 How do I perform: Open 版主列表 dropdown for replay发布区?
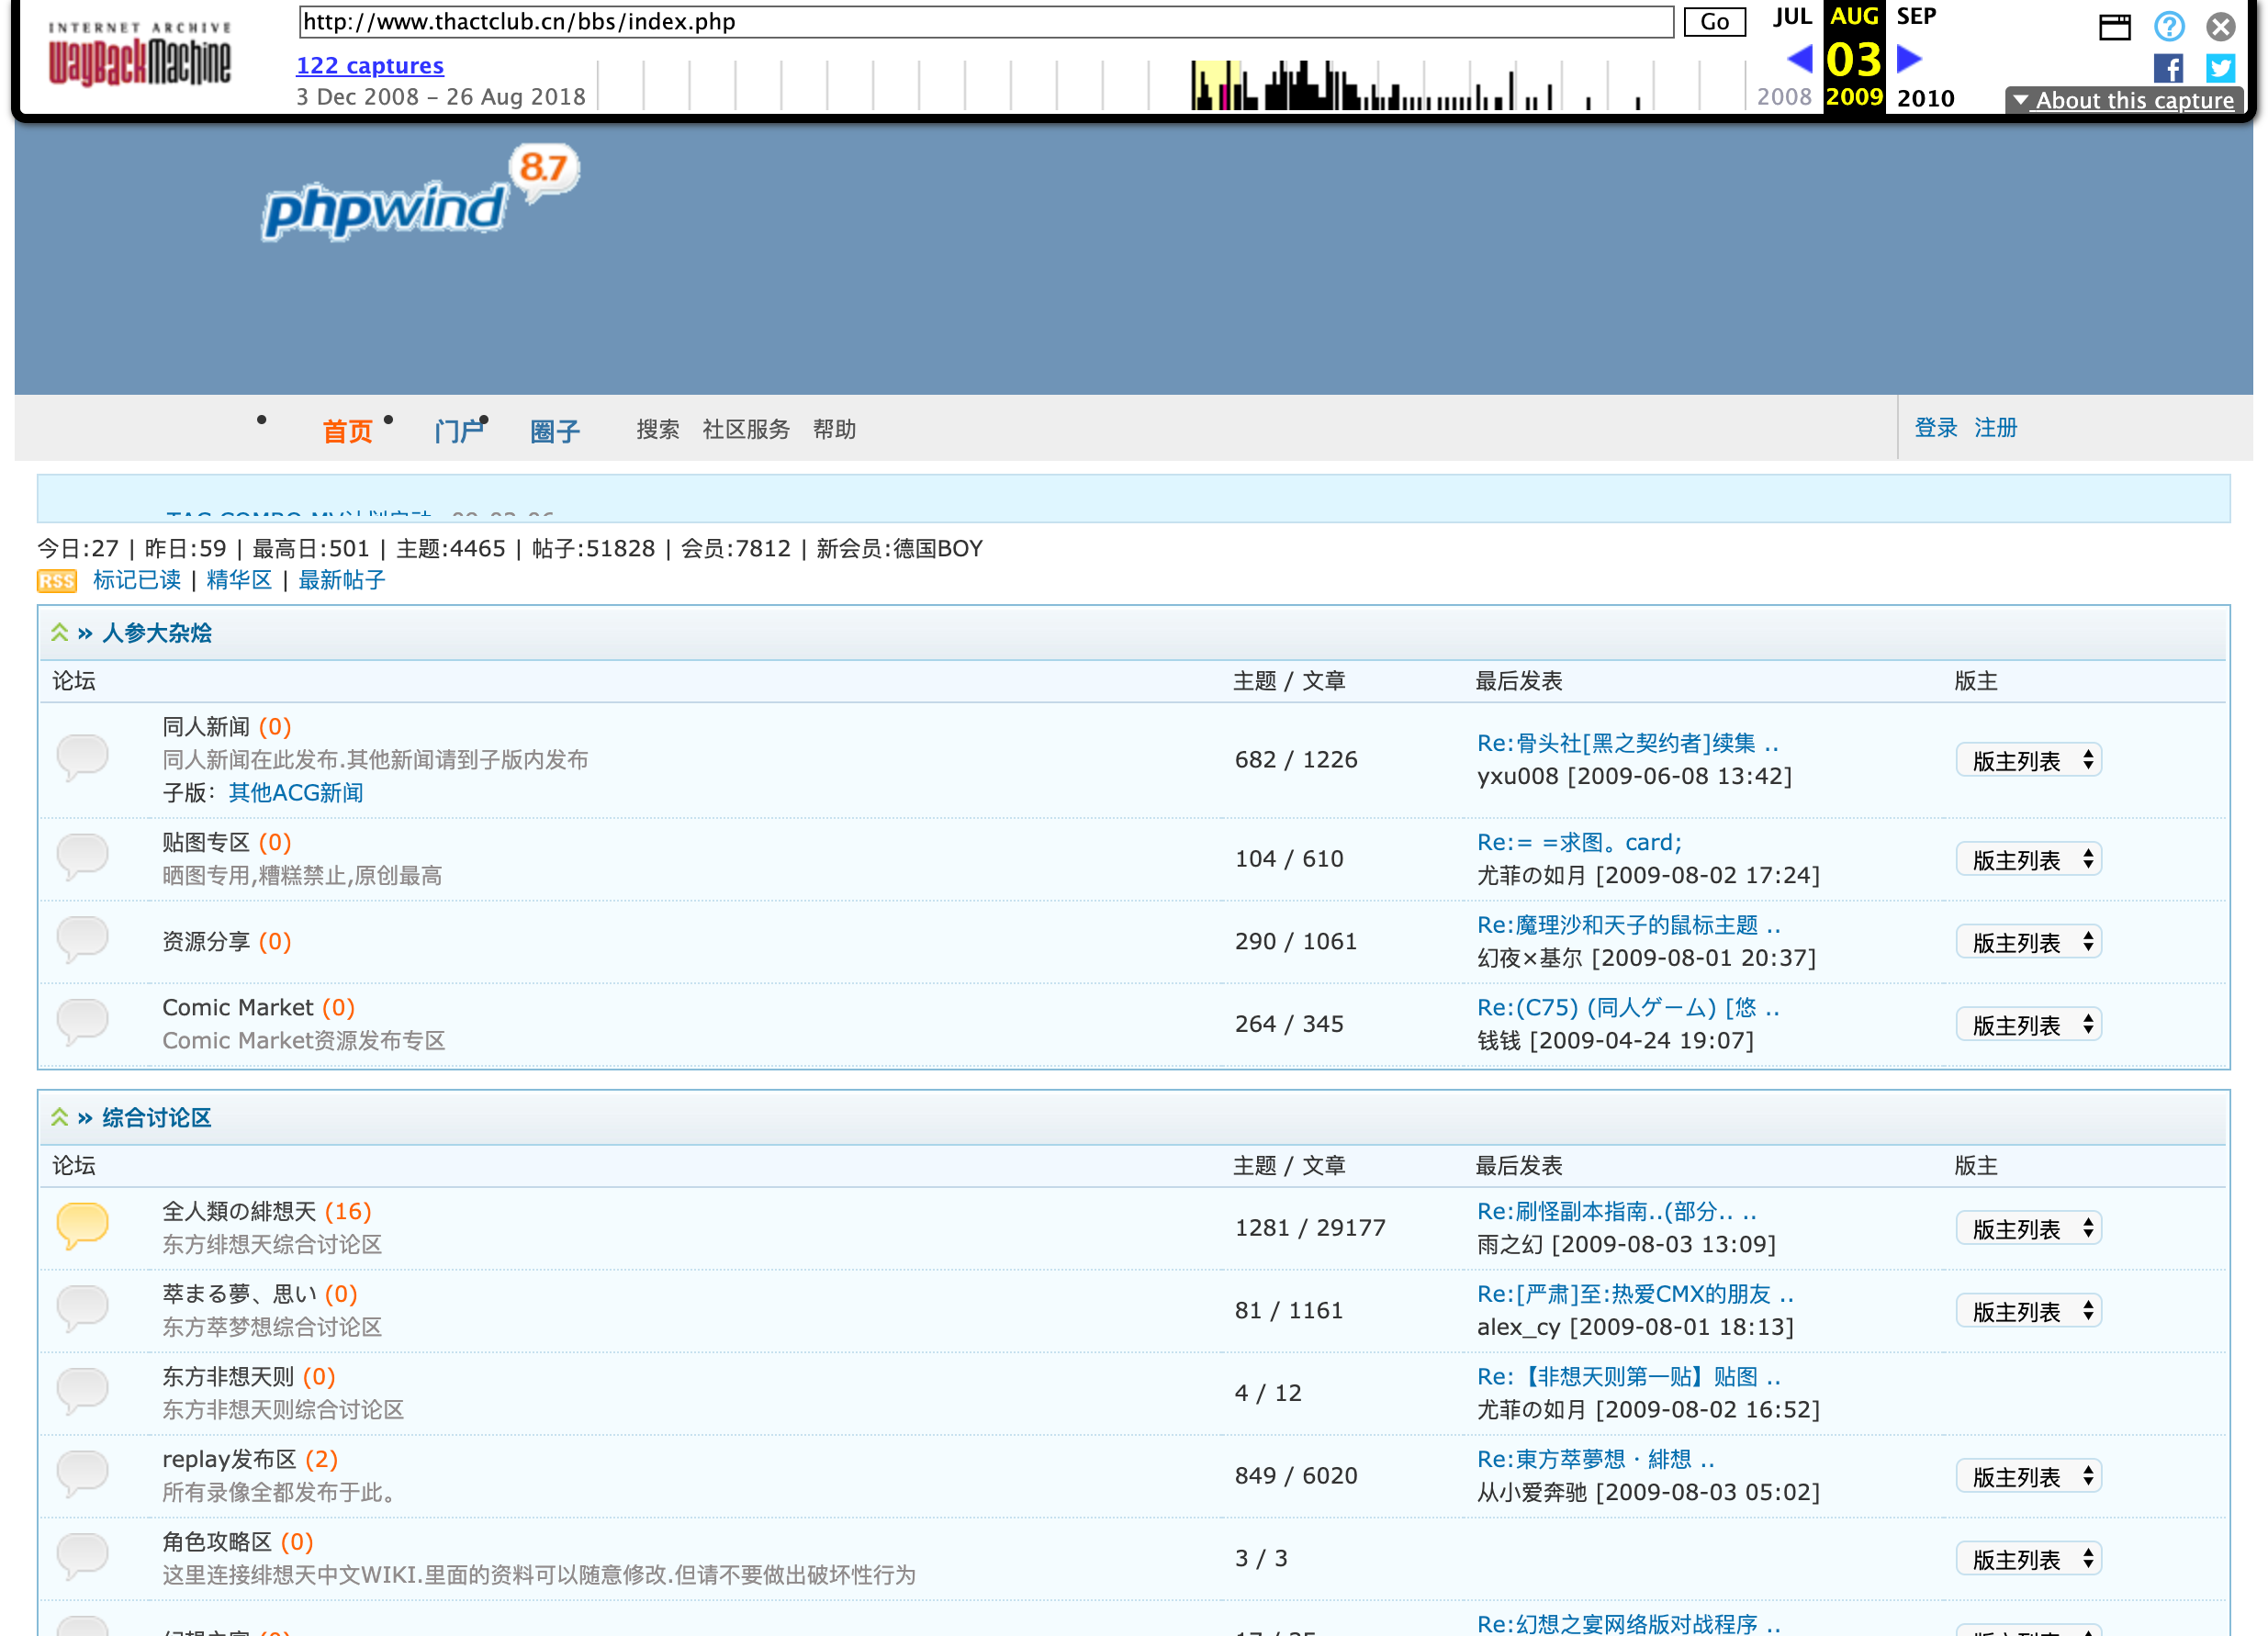[x=2029, y=1476]
